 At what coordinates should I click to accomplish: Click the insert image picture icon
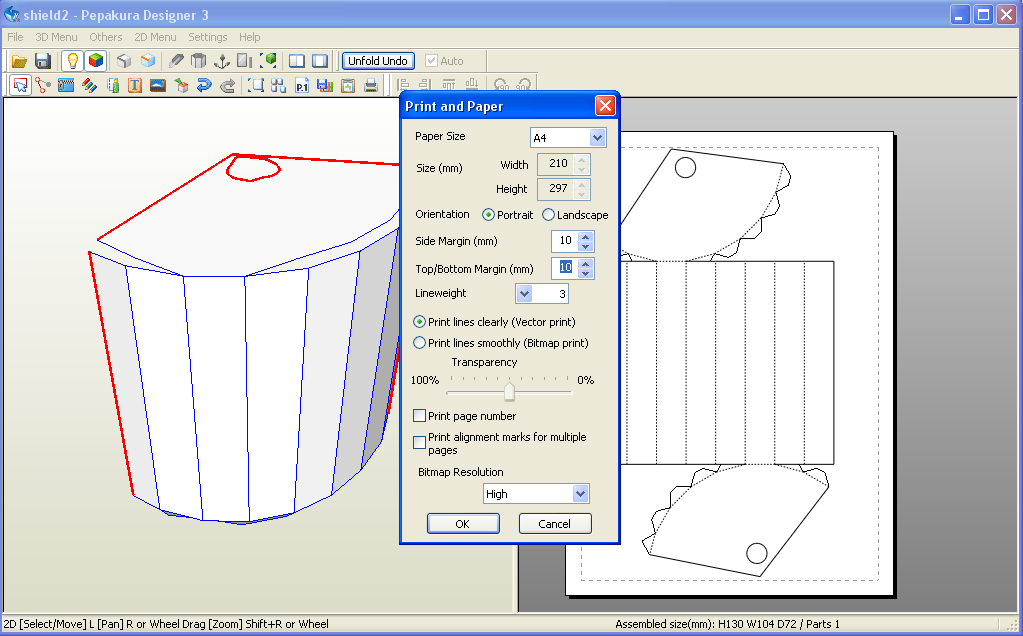click(x=158, y=85)
